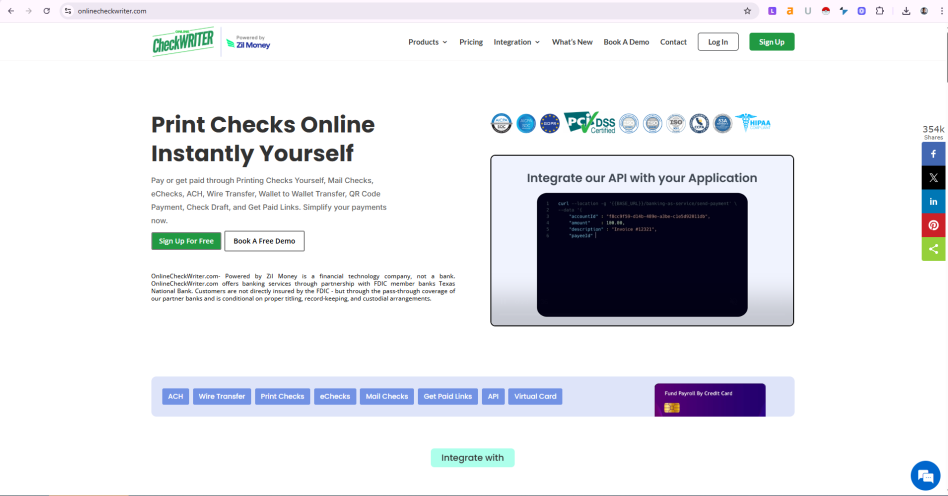The width and height of the screenshot is (948, 496).
Task: Open the browser extensions puzzle icon
Action: point(879,11)
